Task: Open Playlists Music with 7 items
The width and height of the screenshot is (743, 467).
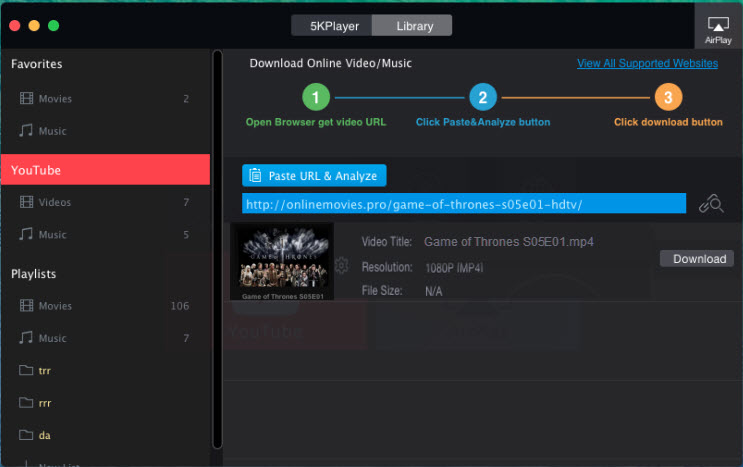Action: (x=105, y=338)
